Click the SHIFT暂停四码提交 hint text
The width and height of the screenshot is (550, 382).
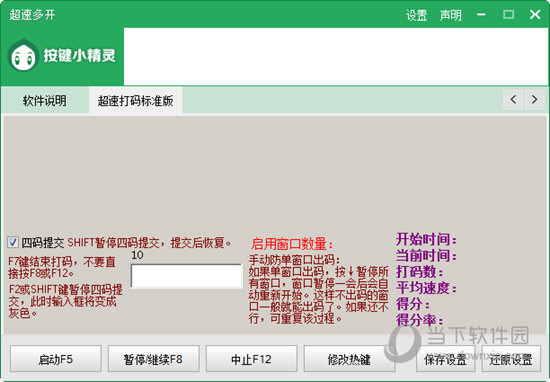[x=149, y=242]
